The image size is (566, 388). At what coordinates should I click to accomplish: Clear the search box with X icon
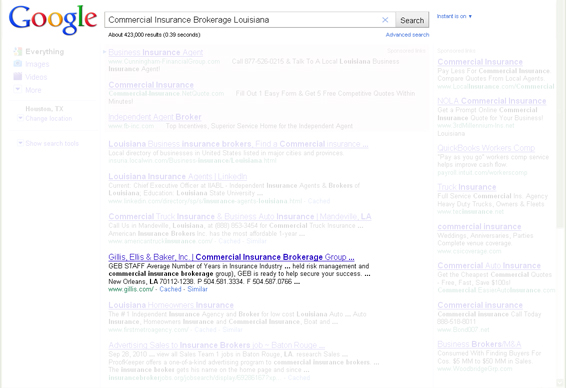pos(385,20)
